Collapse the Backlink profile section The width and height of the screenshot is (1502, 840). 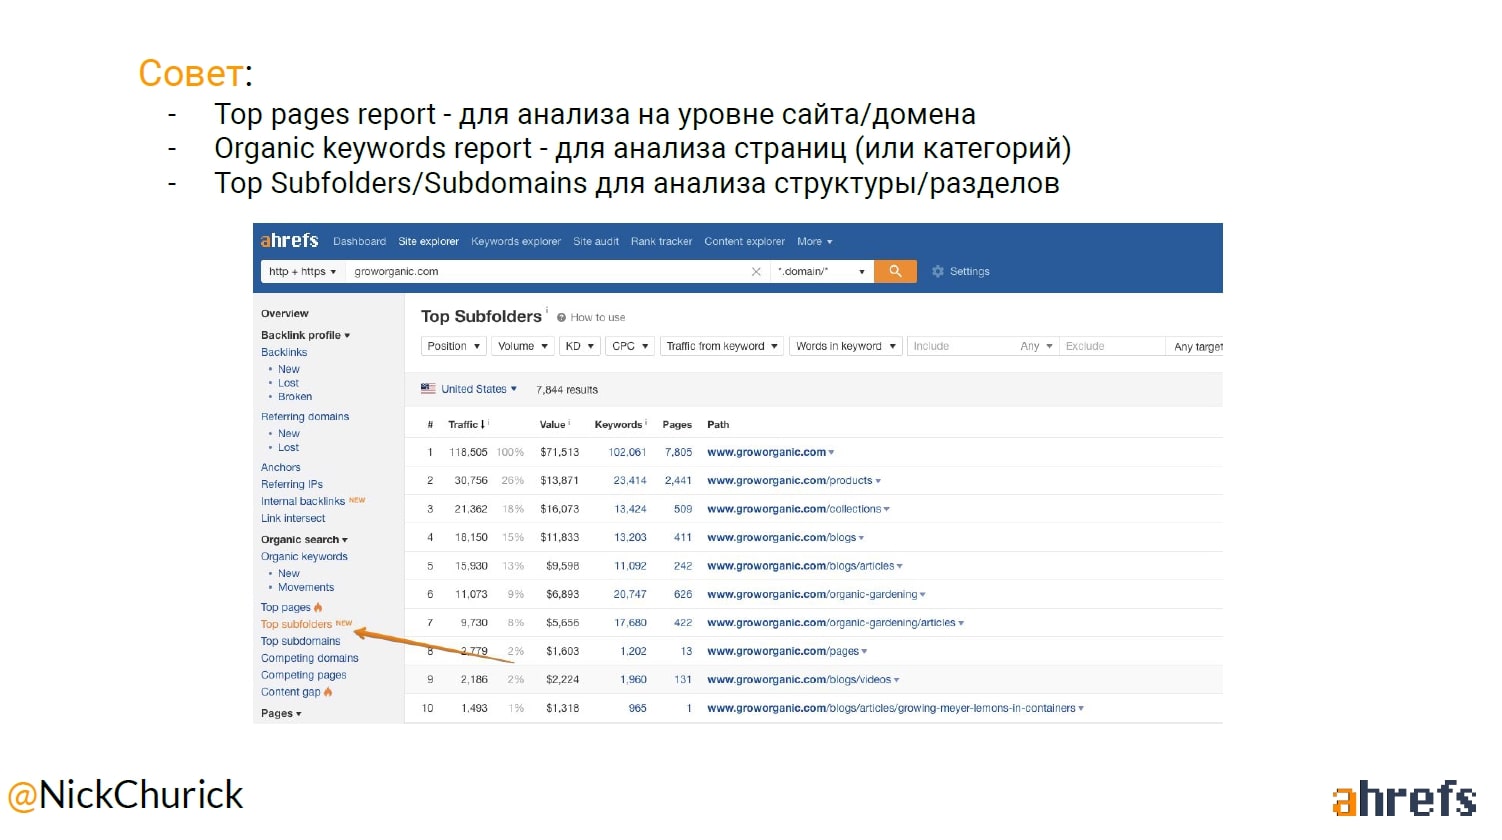point(305,336)
